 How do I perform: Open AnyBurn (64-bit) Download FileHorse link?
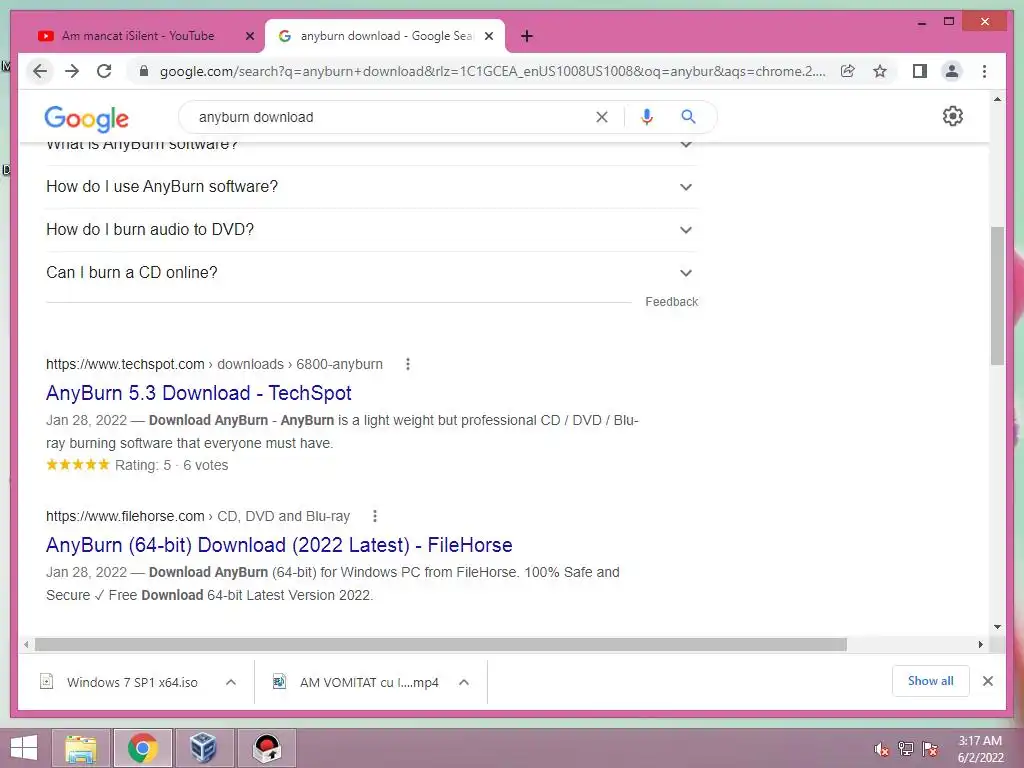click(279, 545)
